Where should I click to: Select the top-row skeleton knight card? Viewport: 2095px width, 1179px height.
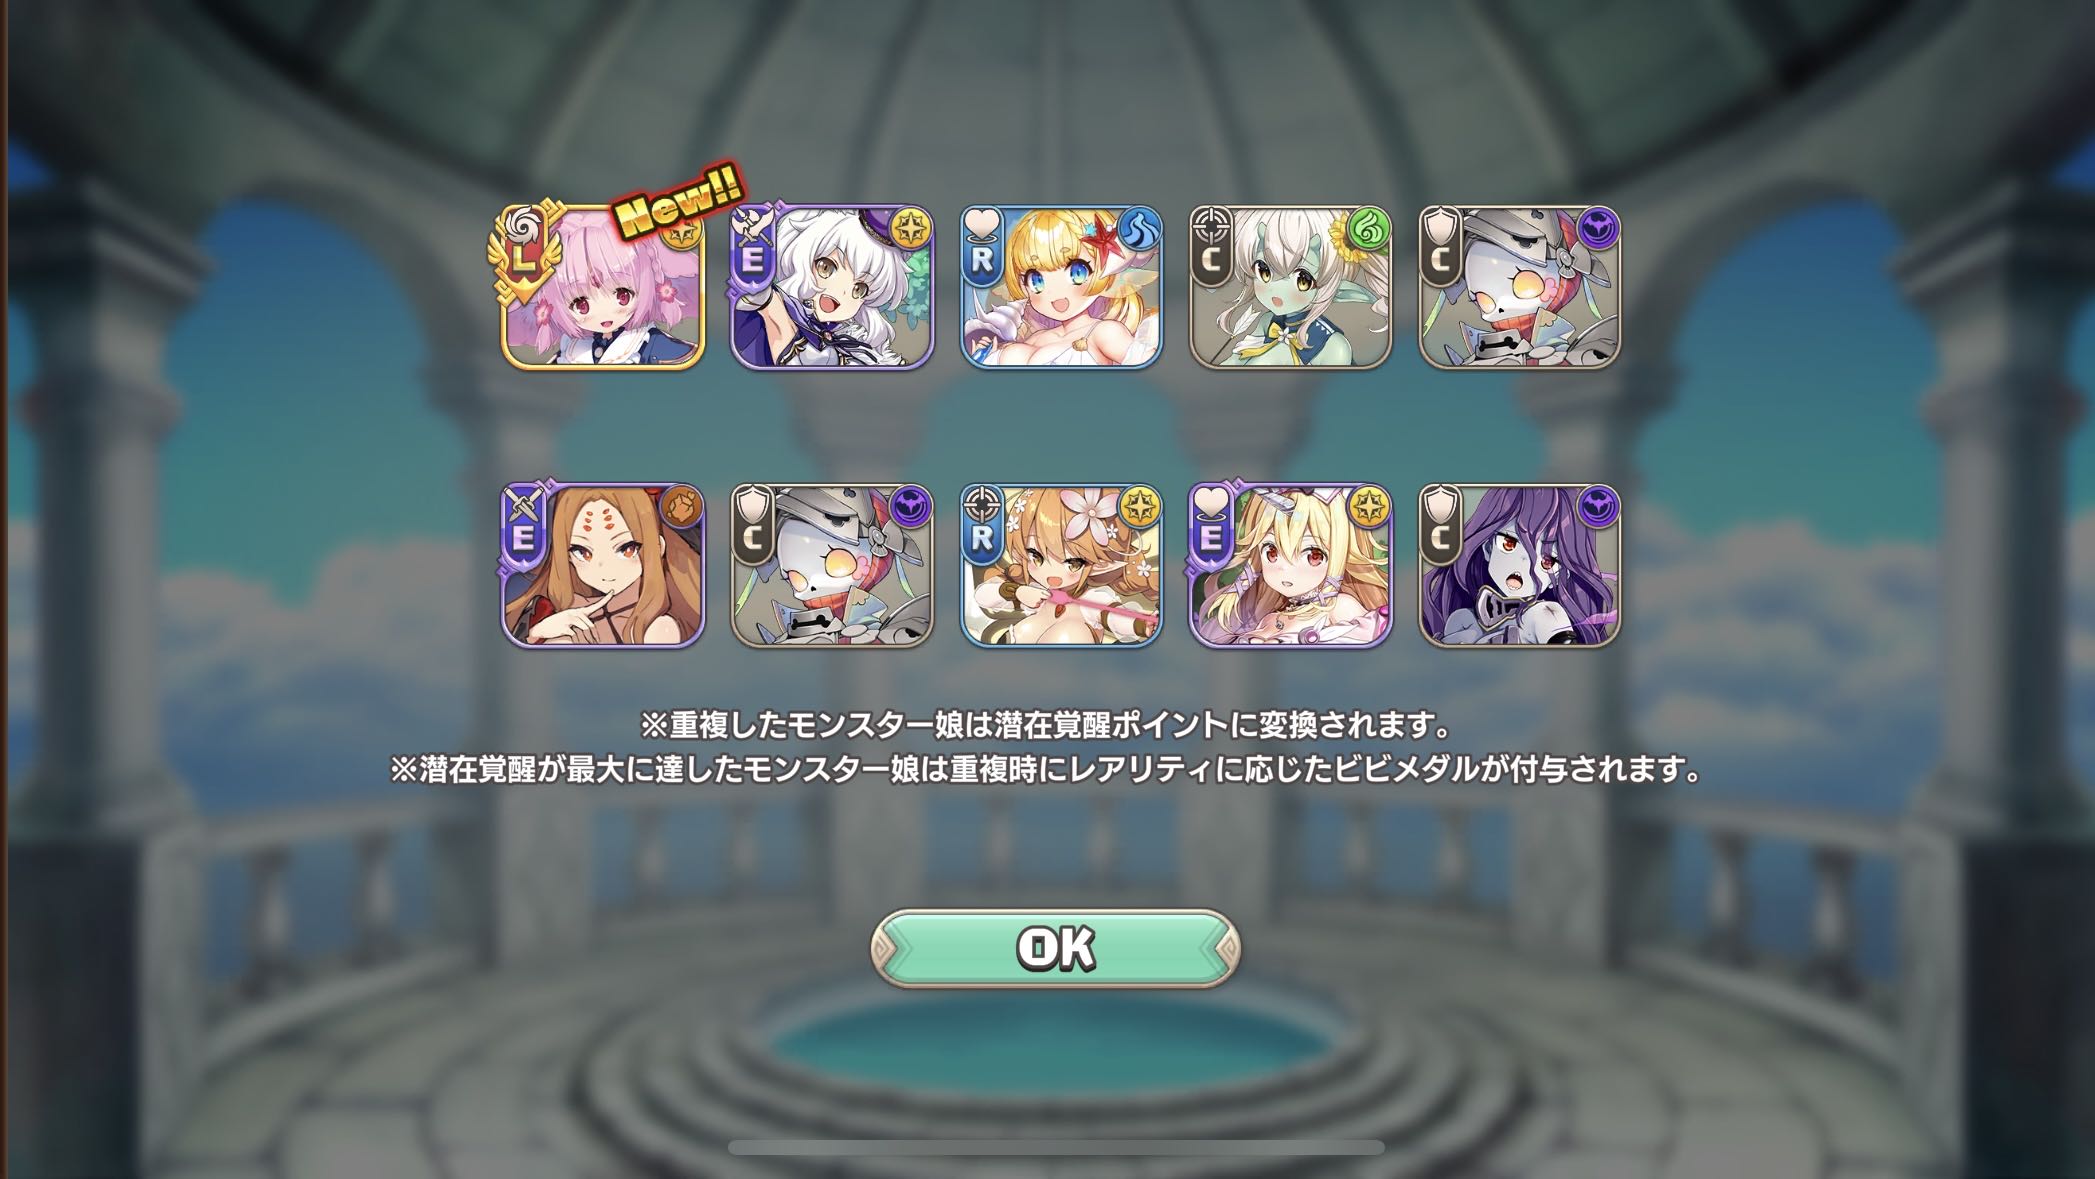coord(1519,287)
